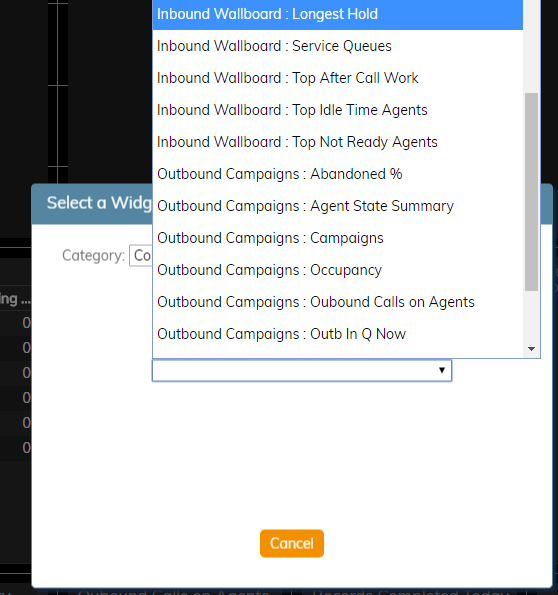The width and height of the screenshot is (558, 595).
Task: Choose Outbound Campaigns : Outb In Q Now
Action: click(x=337, y=334)
